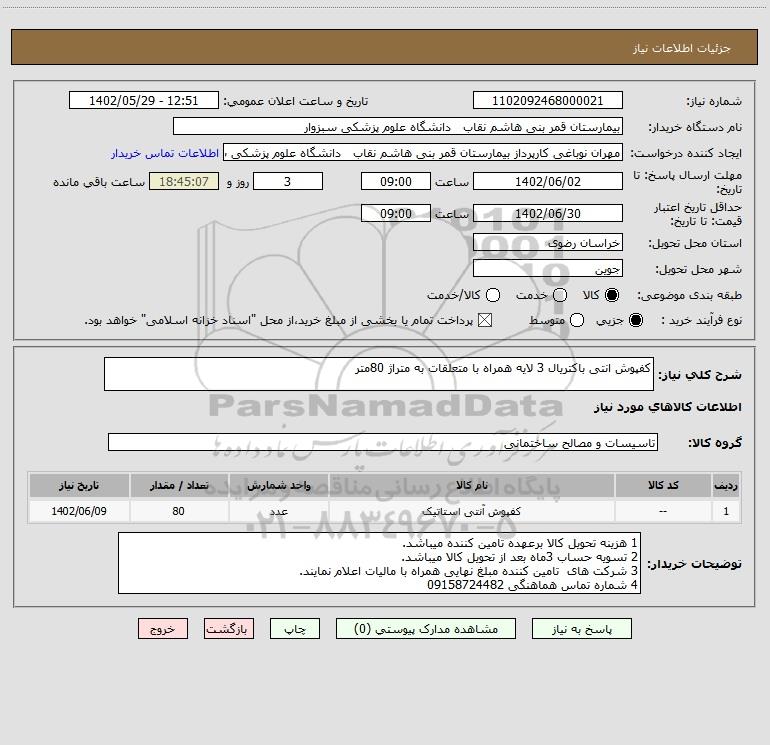Toggle the Islamic treasury payment checkbox
The image size is (770, 745).
coord(485,320)
